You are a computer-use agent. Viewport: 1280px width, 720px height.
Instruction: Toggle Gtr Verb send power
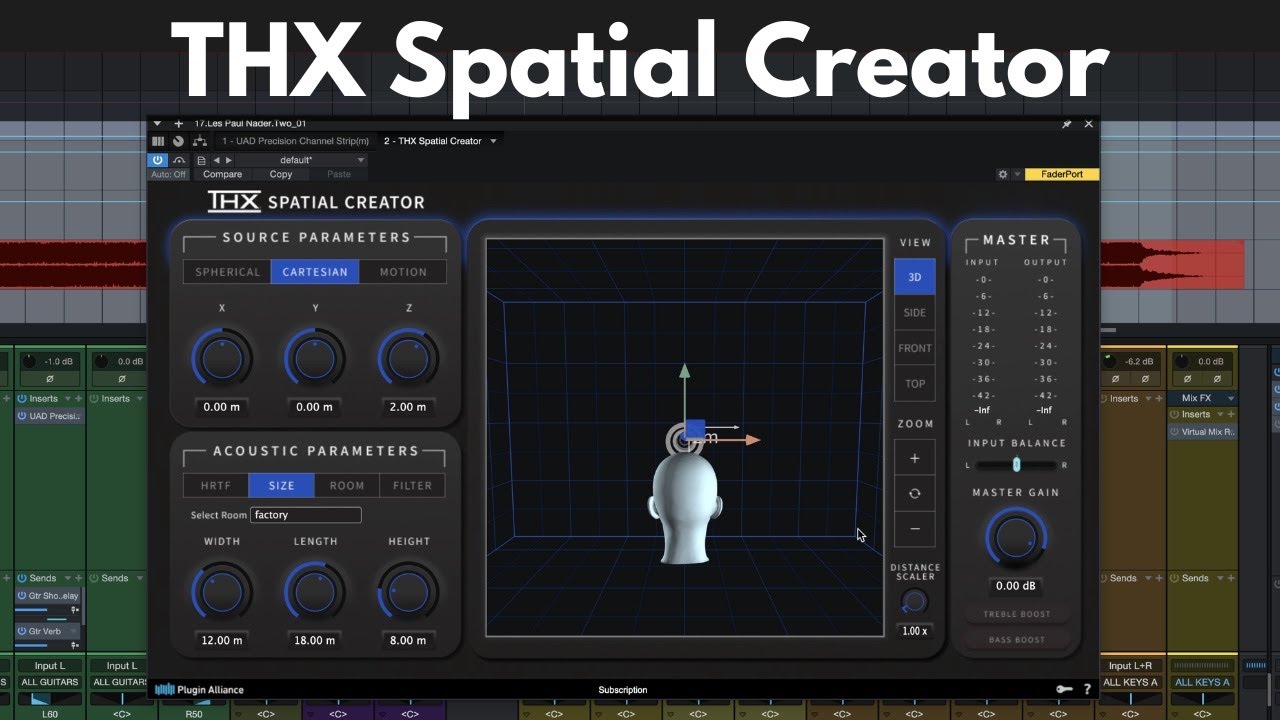coord(22,631)
